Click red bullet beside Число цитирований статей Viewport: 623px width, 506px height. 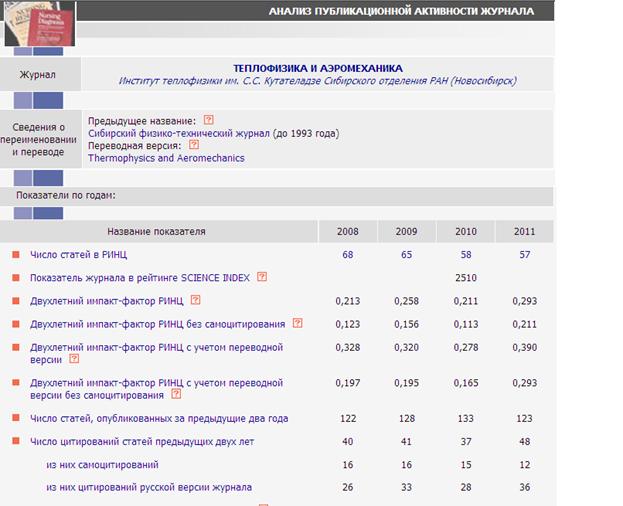16,441
